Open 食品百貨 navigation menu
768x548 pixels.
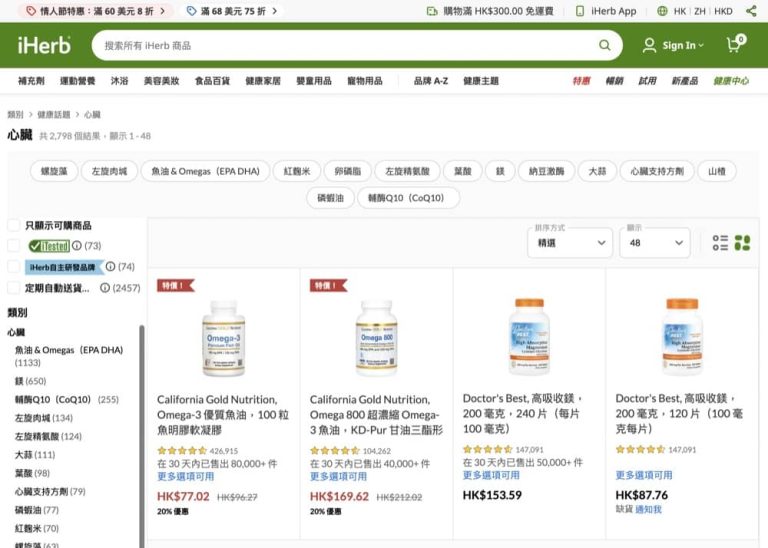coord(212,81)
